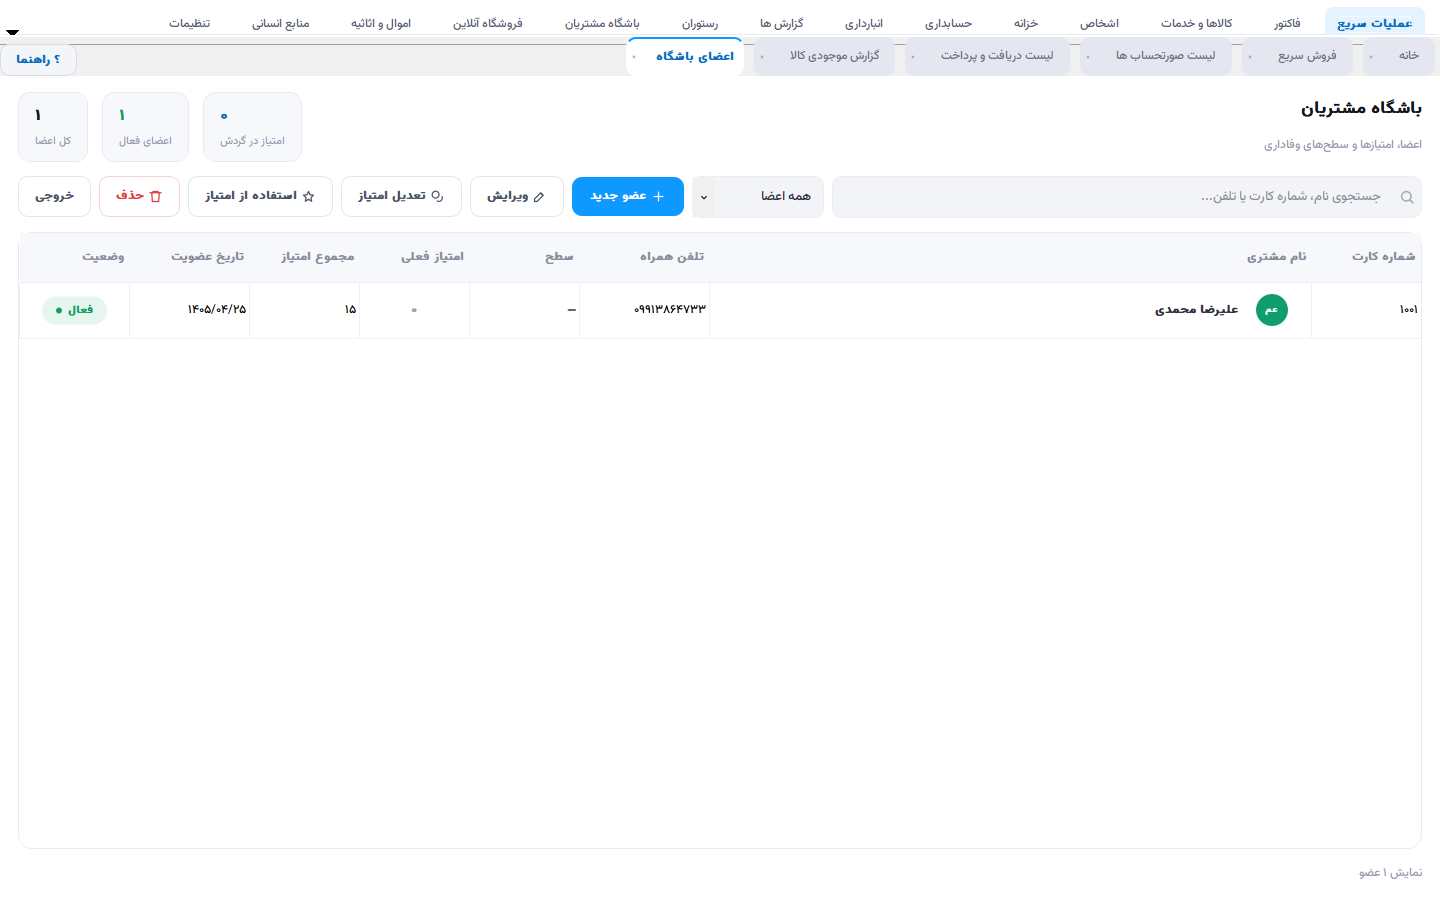Close the اعضای باشگاه tab
Image resolution: width=1440 pixels, height=900 pixels.
click(634, 57)
